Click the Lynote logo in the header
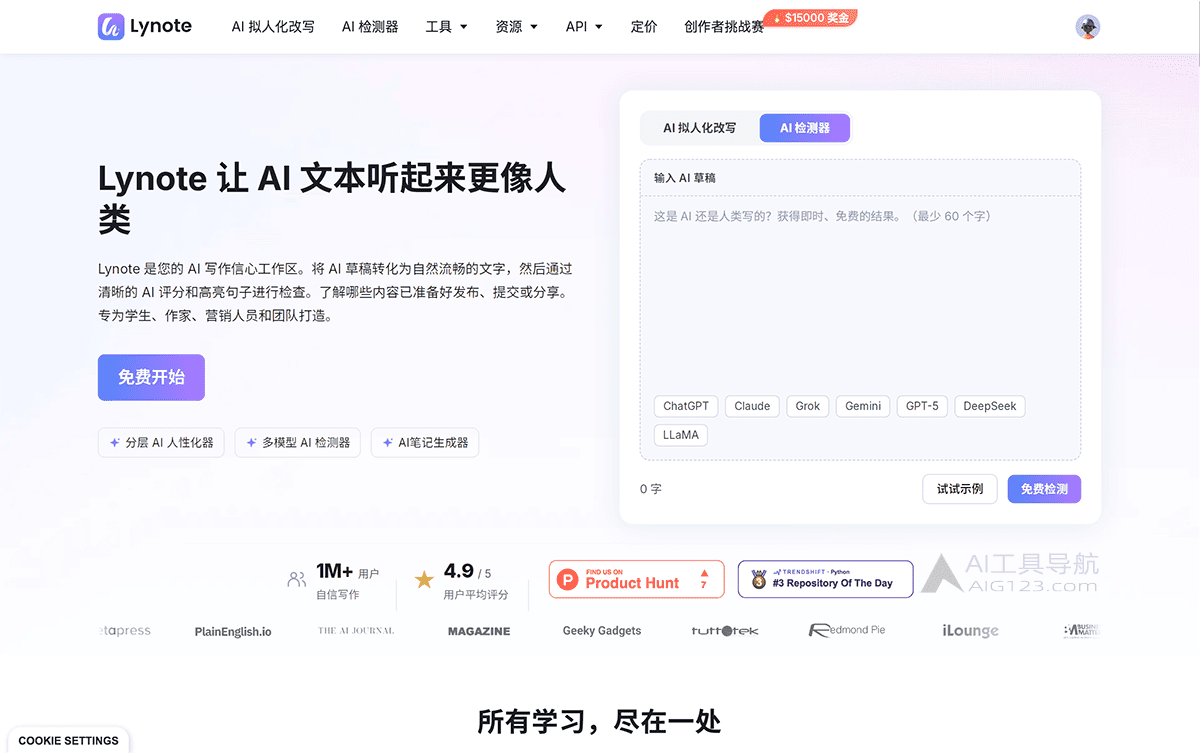This screenshot has width=1200, height=753. tap(145, 27)
